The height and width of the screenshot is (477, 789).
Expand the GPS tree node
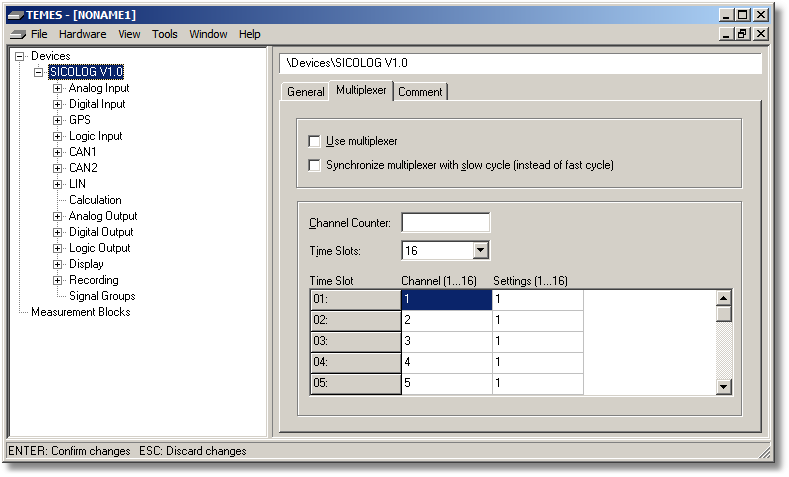coord(57,120)
